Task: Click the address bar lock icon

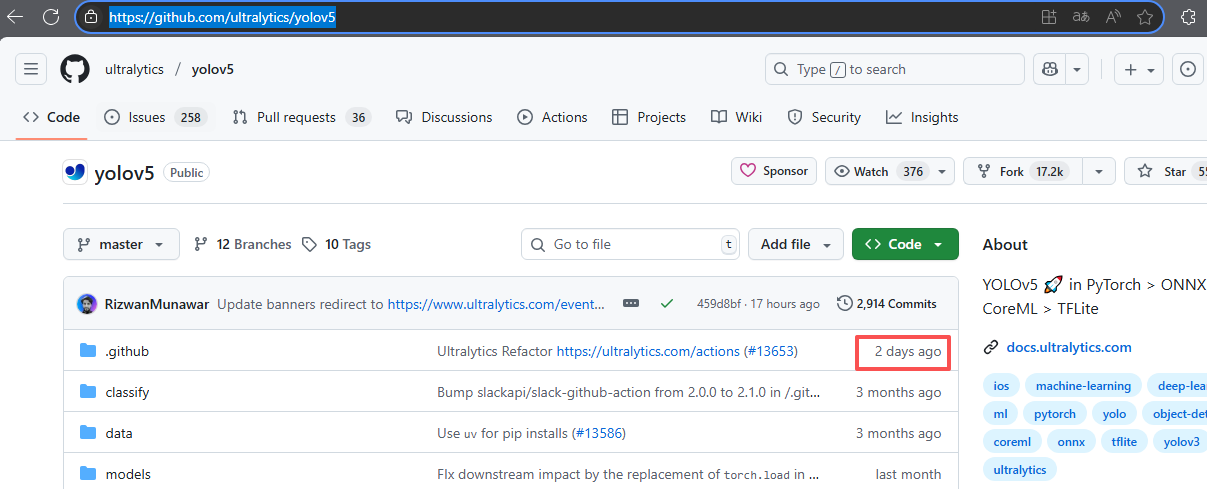Action: pyautogui.click(x=91, y=17)
